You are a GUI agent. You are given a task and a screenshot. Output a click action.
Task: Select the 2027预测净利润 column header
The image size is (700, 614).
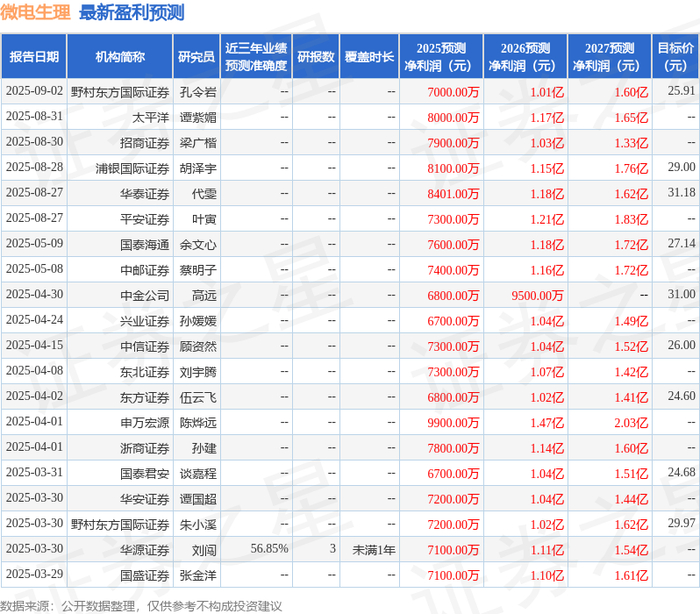click(x=609, y=57)
